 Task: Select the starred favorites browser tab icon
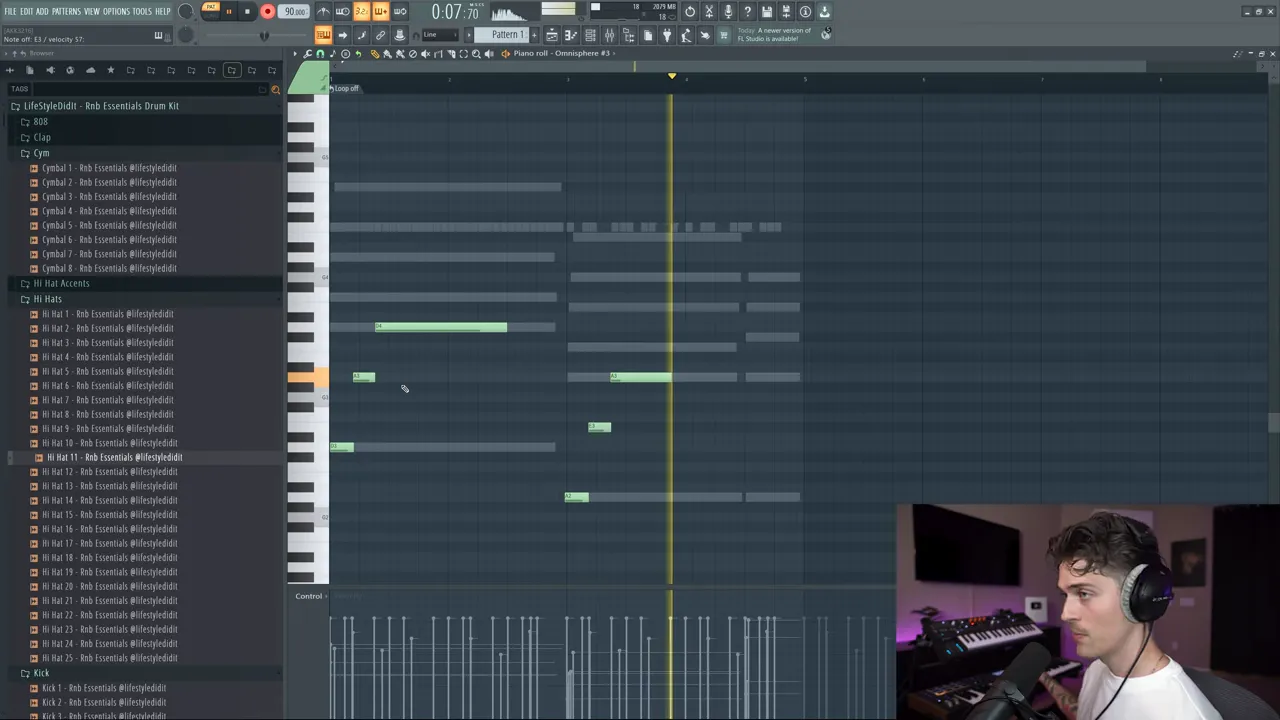click(110, 70)
